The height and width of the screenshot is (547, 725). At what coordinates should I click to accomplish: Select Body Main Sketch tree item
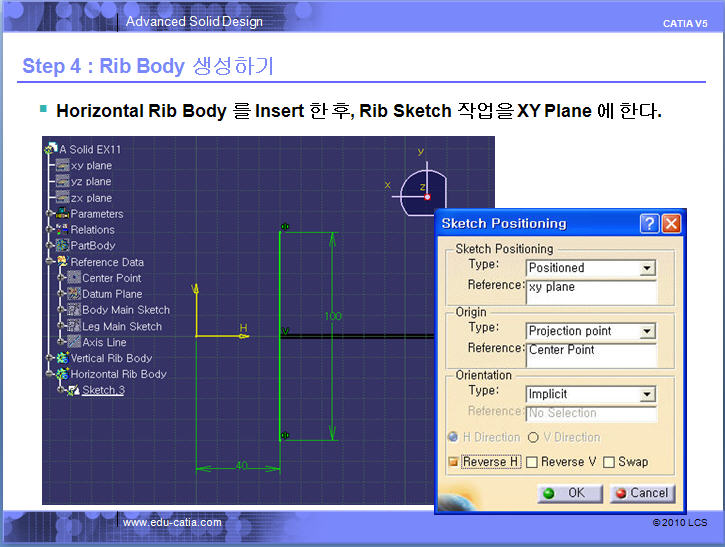coord(126,310)
